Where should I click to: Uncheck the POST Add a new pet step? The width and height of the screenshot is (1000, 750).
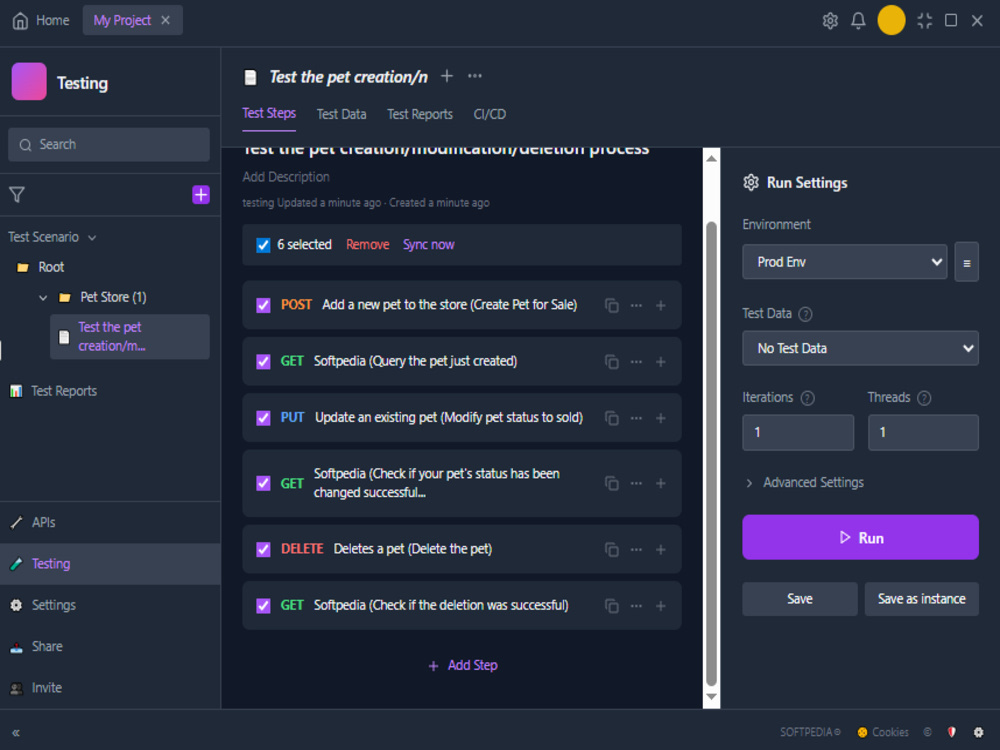pyautogui.click(x=263, y=305)
